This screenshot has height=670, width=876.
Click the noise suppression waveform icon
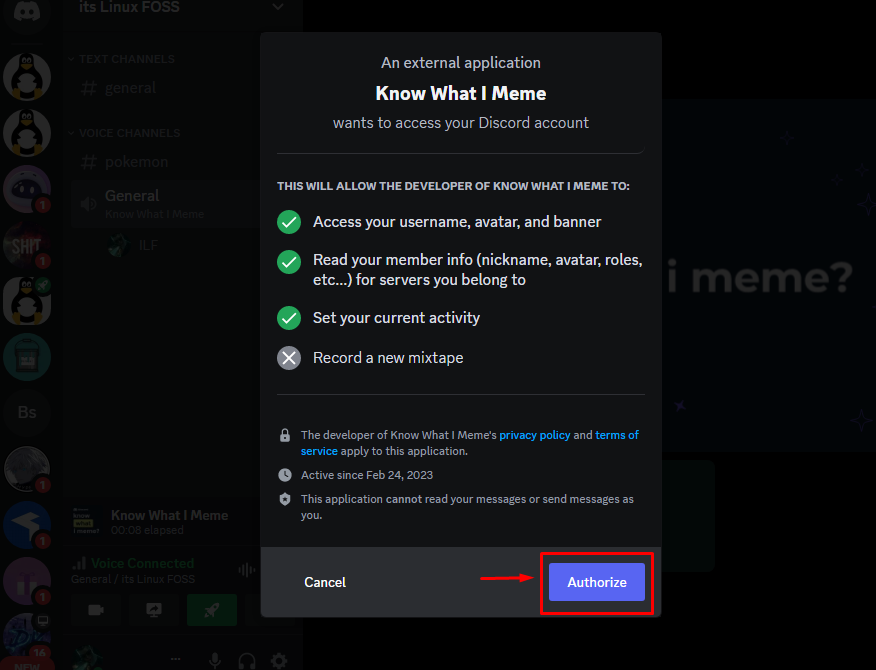[x=246, y=570]
